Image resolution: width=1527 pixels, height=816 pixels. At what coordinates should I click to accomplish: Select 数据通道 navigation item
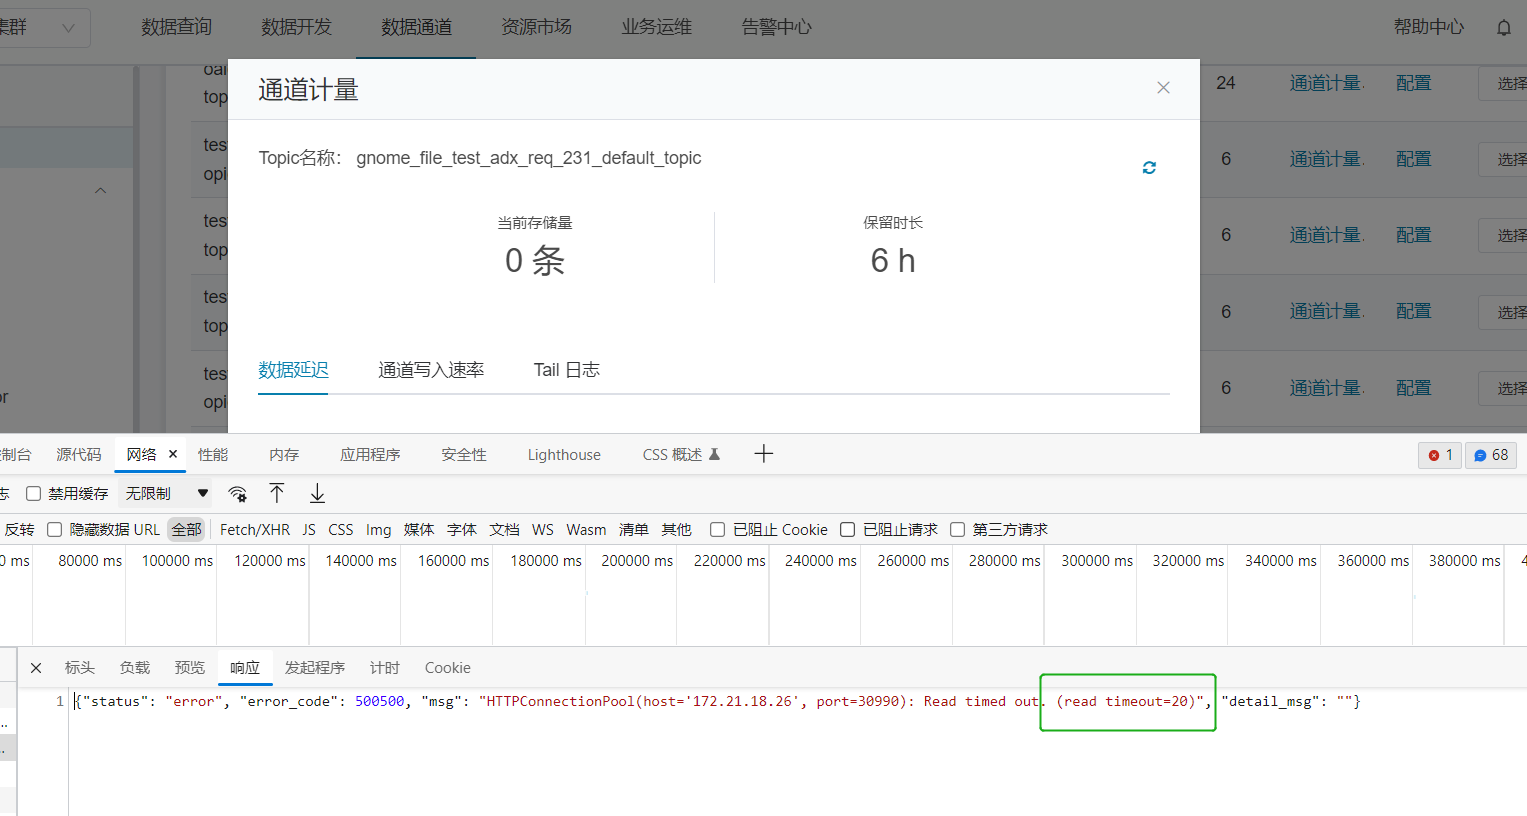point(416,27)
